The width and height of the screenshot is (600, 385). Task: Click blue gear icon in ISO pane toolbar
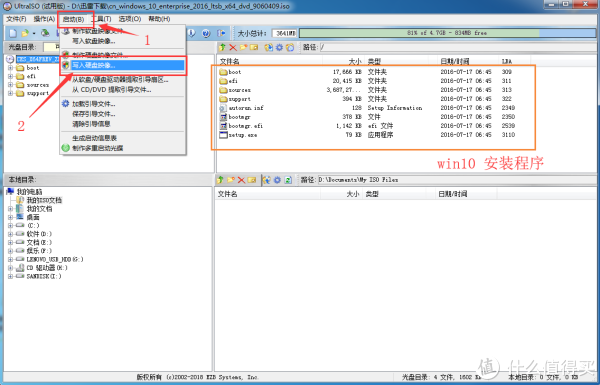coord(279,47)
